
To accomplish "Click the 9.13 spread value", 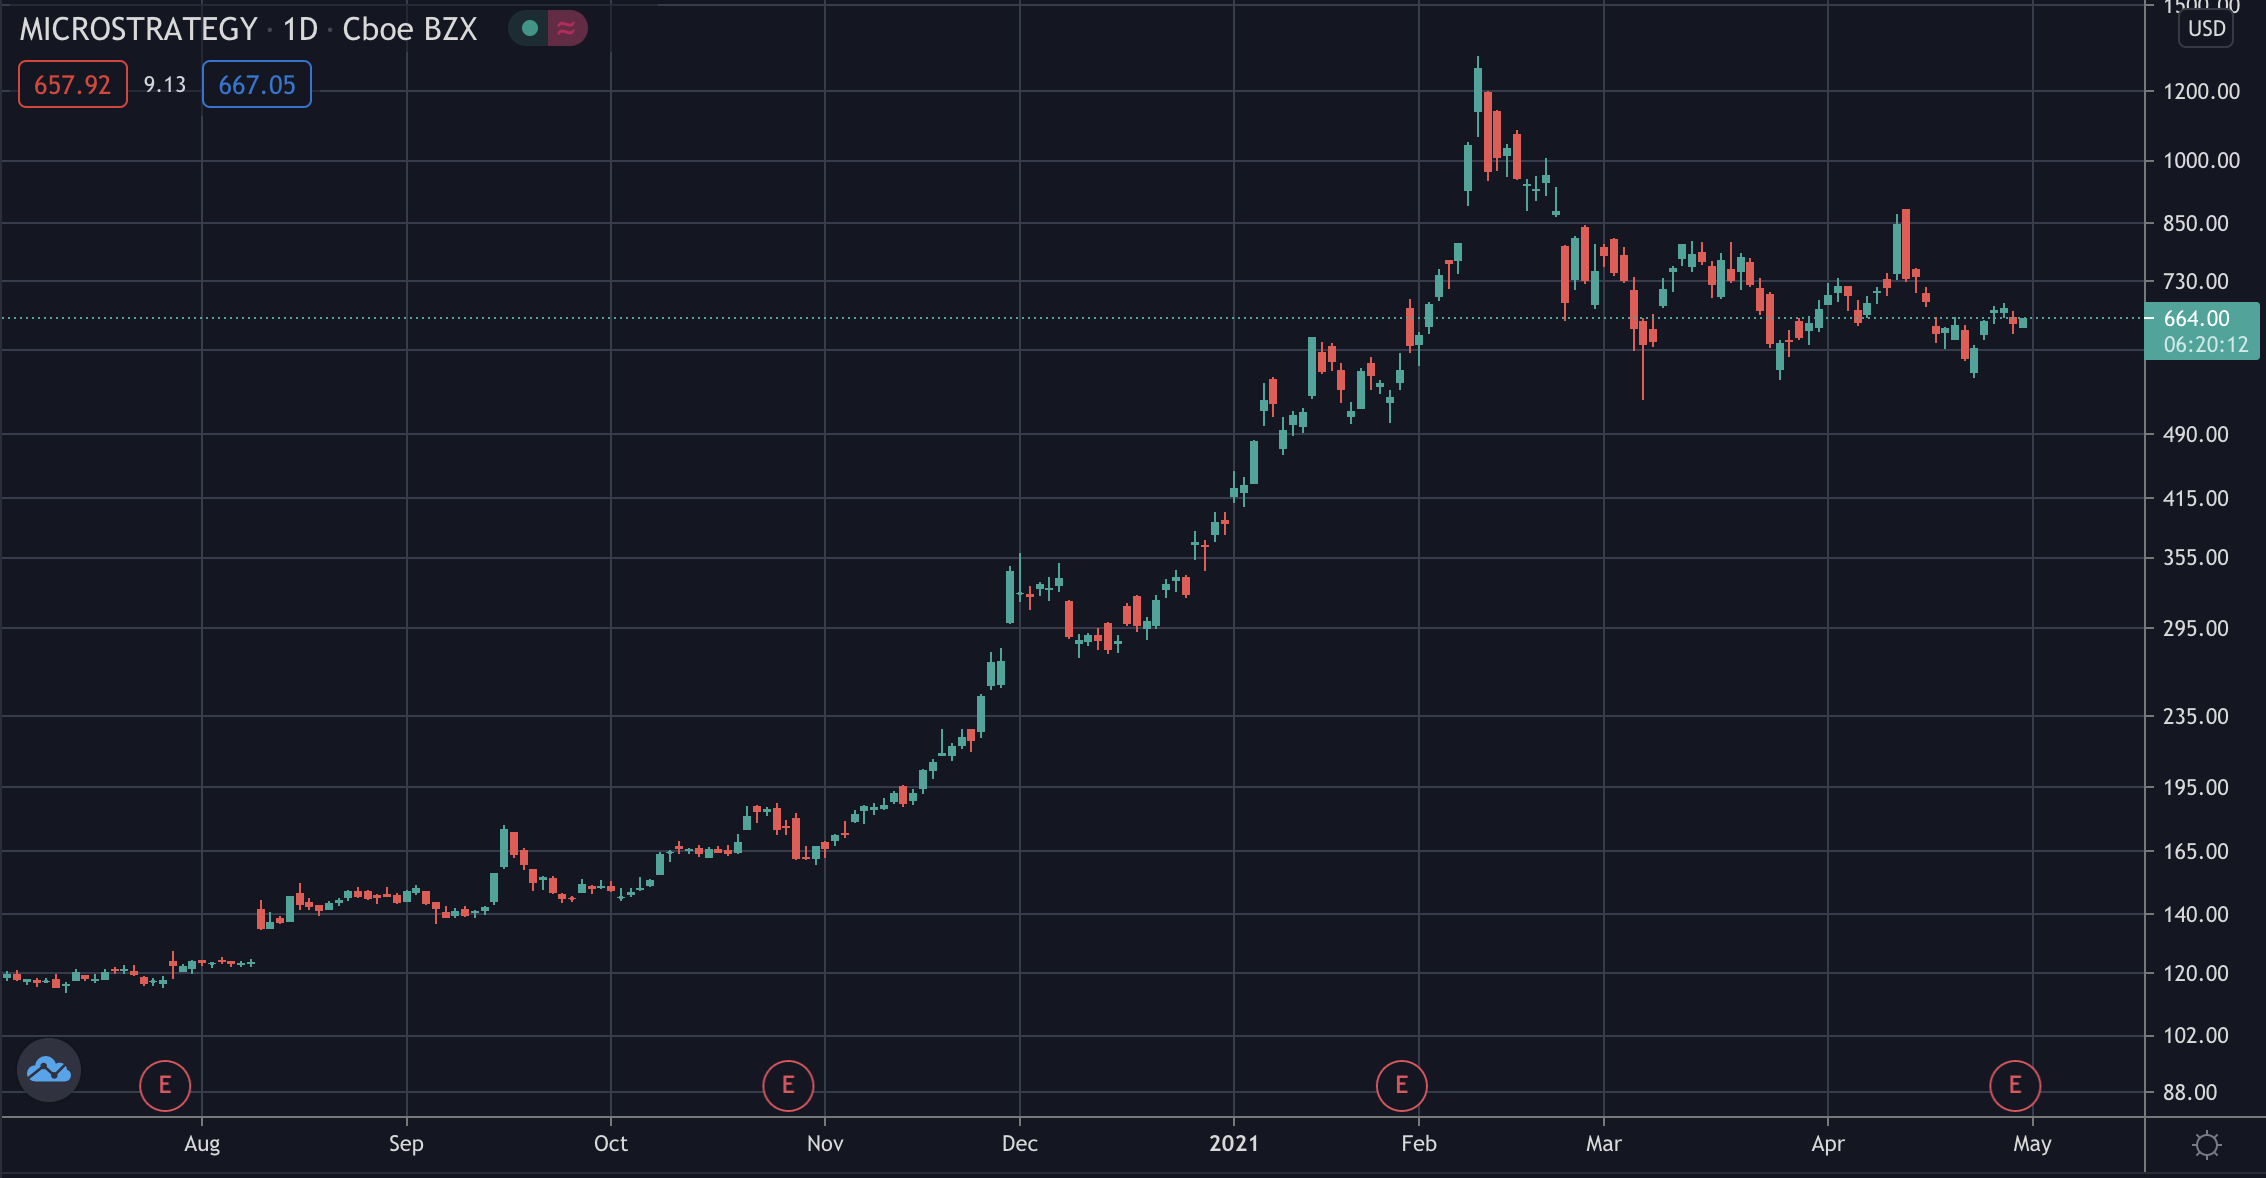I will 165,85.
